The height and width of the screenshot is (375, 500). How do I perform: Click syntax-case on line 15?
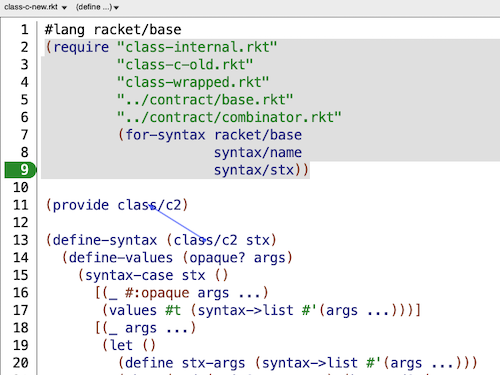(x=129, y=275)
